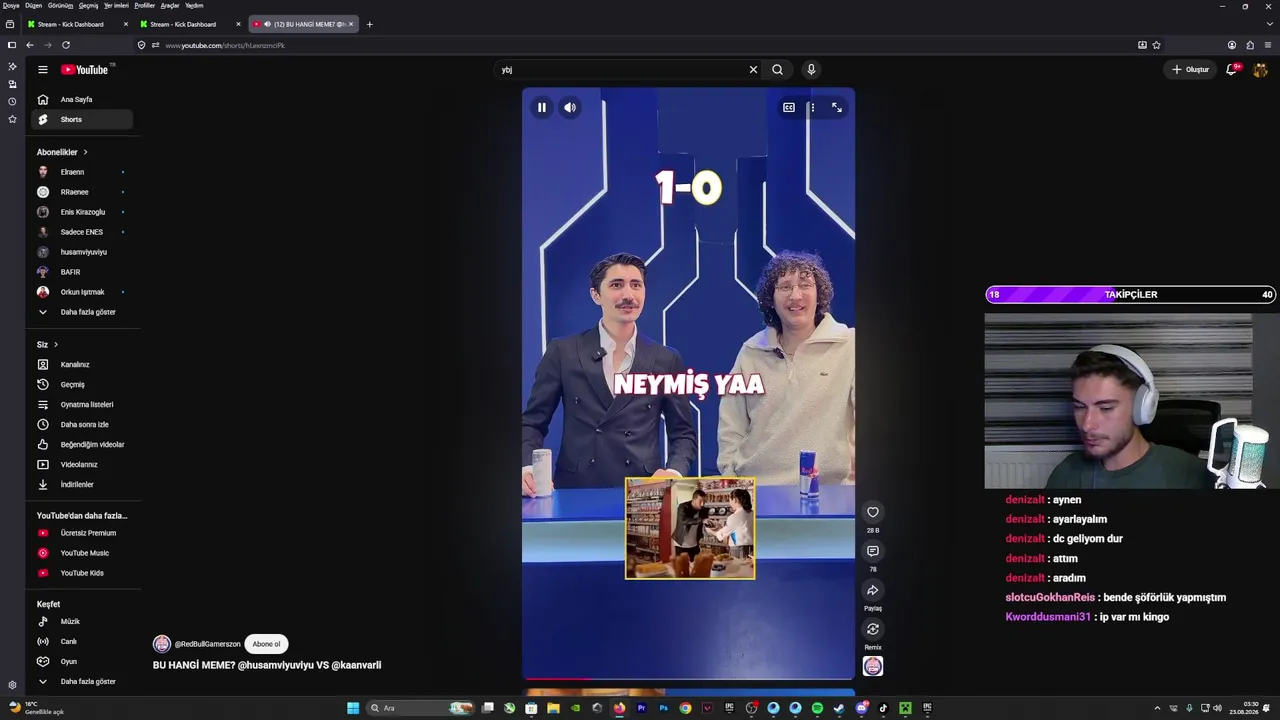Open İndirilenler downloads
1280x720 pixels.
click(80, 484)
